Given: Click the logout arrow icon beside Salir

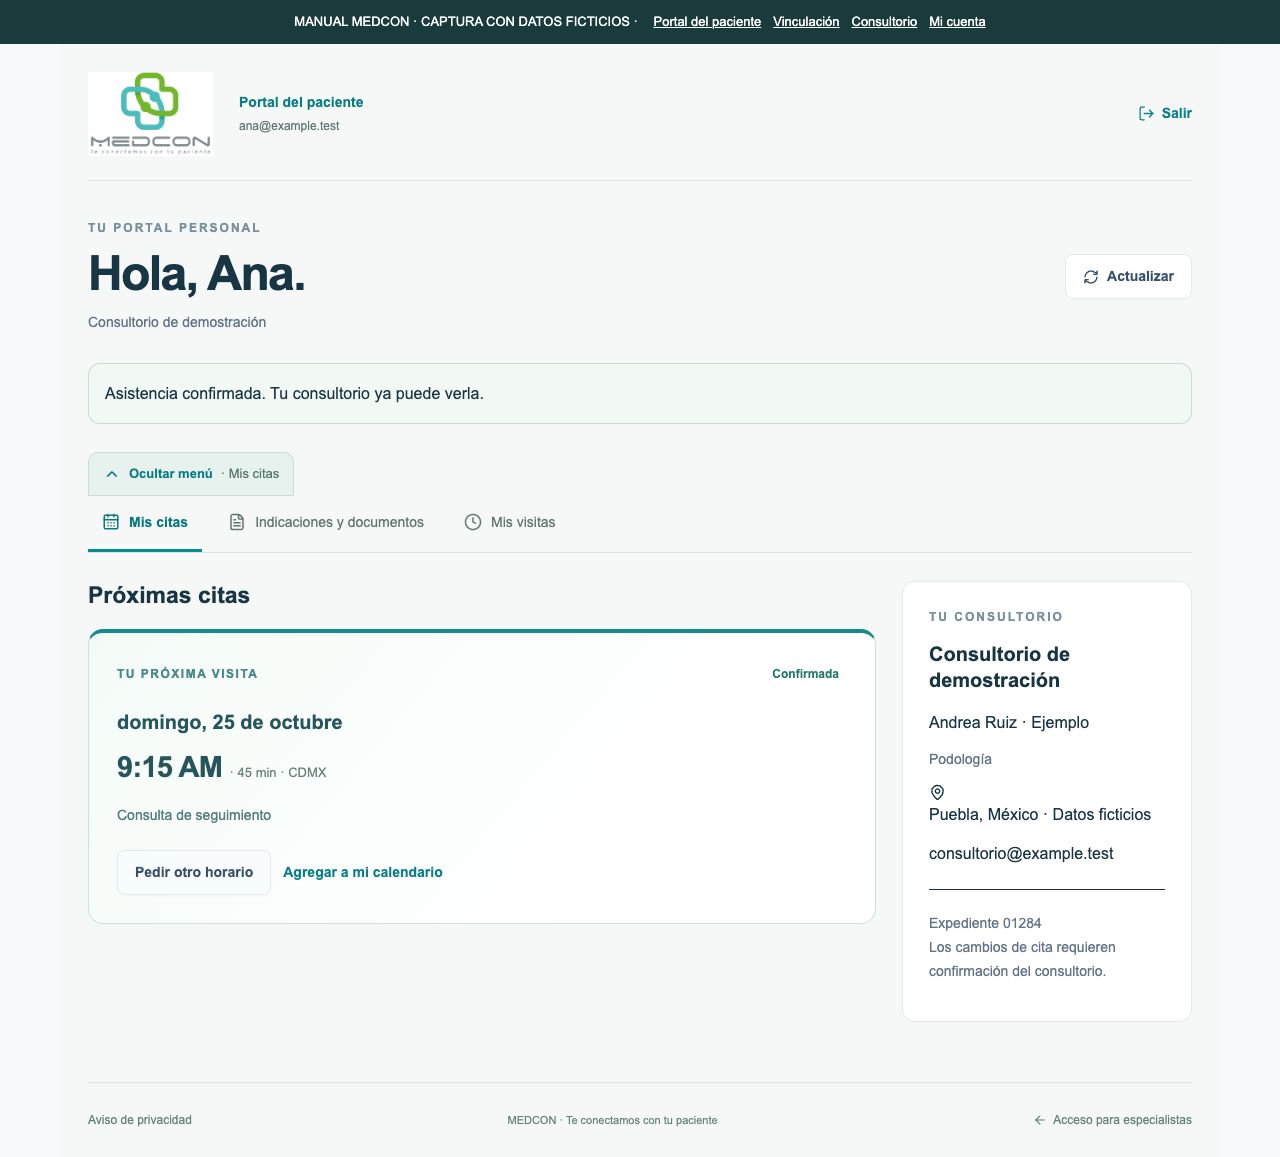Looking at the screenshot, I should (x=1146, y=114).
